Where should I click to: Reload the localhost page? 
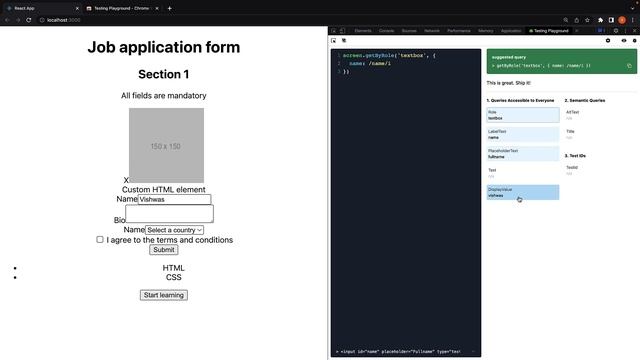click(x=29, y=20)
